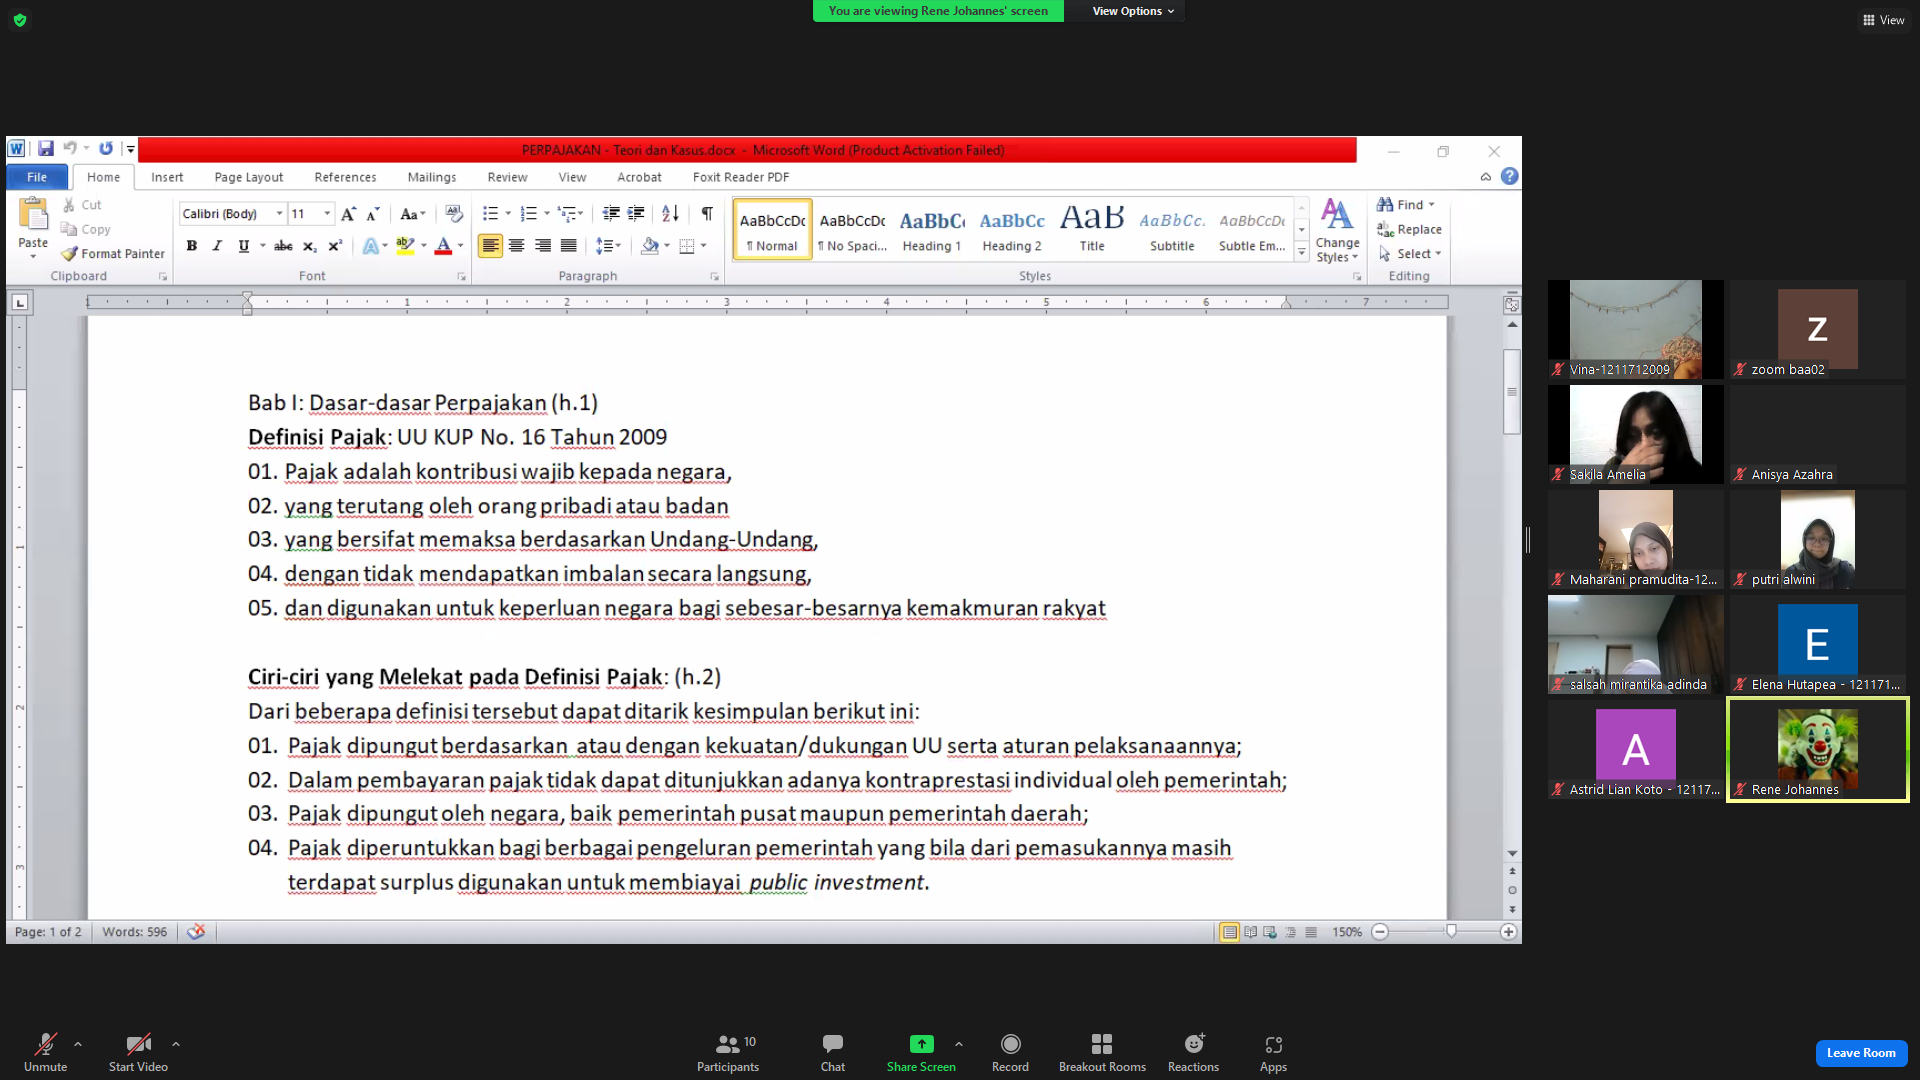Click Change Styles button
1920x1080 pixels.
coord(1337,231)
